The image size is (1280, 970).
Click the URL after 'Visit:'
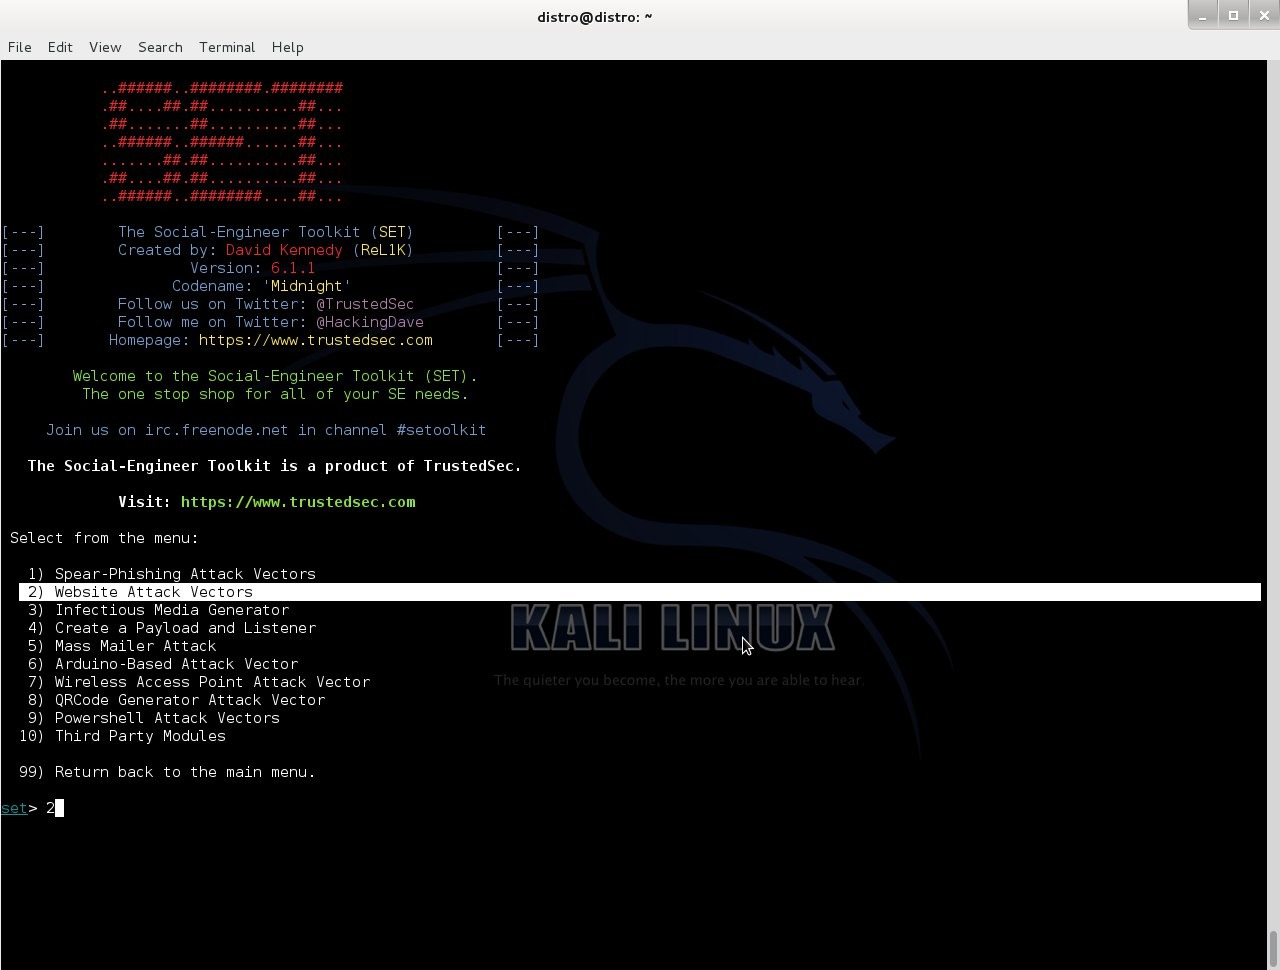click(x=298, y=502)
